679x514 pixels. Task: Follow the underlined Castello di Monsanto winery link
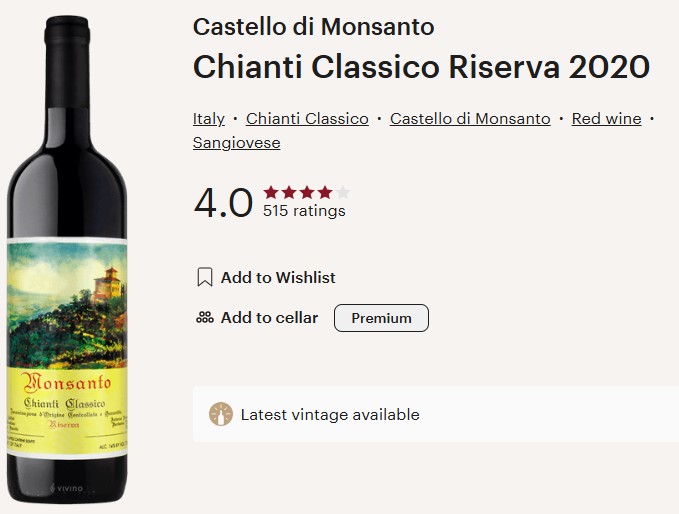point(470,119)
